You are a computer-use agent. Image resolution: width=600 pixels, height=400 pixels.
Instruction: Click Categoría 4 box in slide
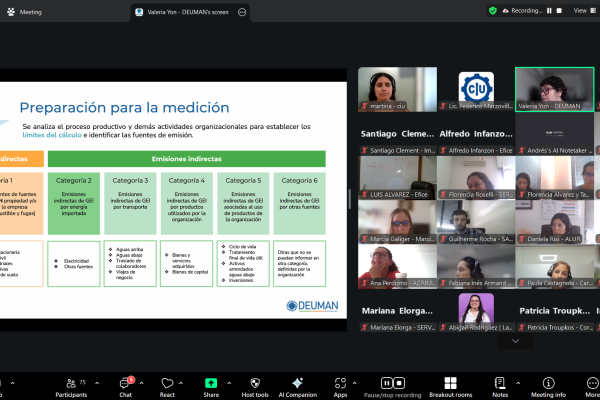[x=187, y=203]
